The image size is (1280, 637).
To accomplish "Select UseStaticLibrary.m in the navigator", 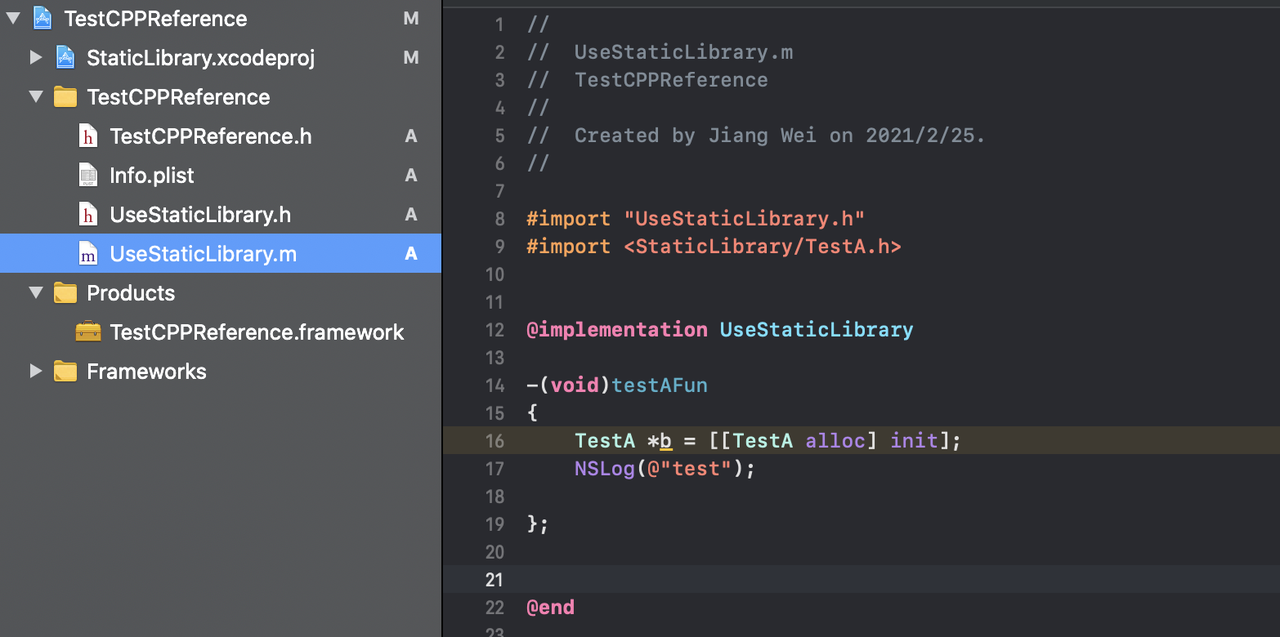I will 203,254.
